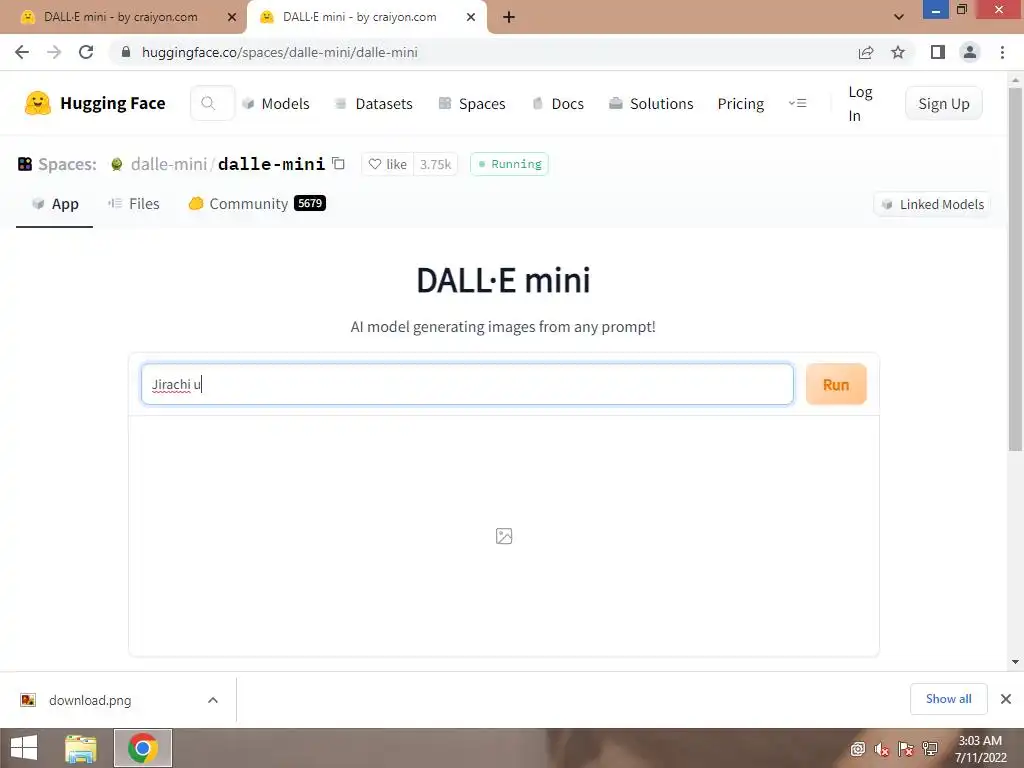Open the Docs page
Screen dimensions: 1024x768
(558, 104)
